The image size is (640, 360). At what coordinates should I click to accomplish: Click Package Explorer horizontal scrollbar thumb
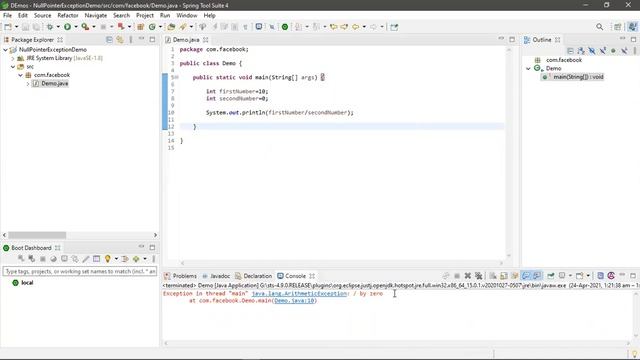coord(37,235)
